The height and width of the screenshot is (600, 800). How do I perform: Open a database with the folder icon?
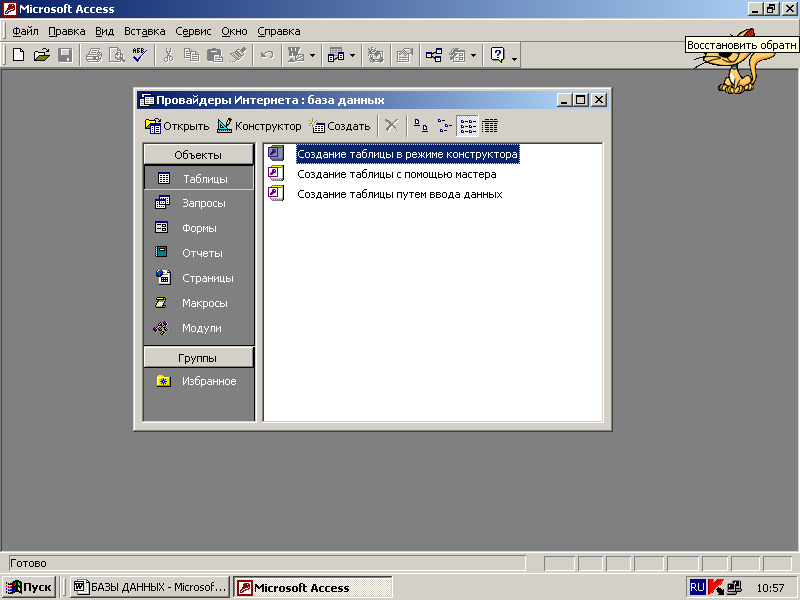click(41, 55)
